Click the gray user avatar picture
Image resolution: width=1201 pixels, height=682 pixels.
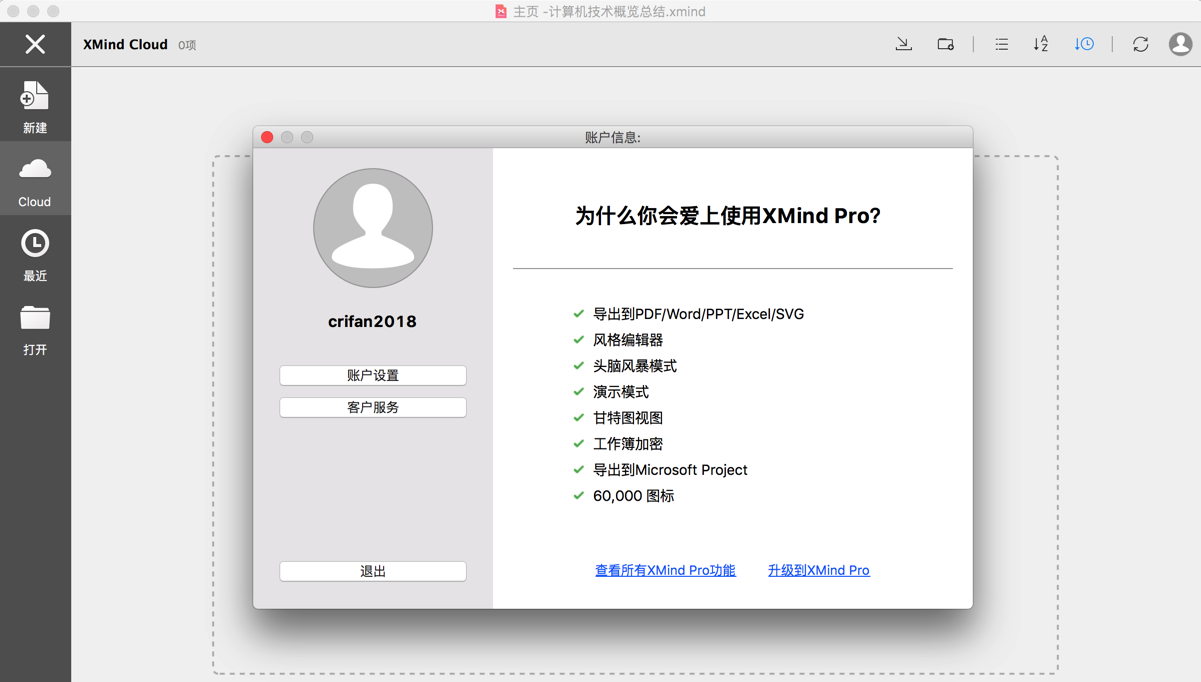coord(373,228)
